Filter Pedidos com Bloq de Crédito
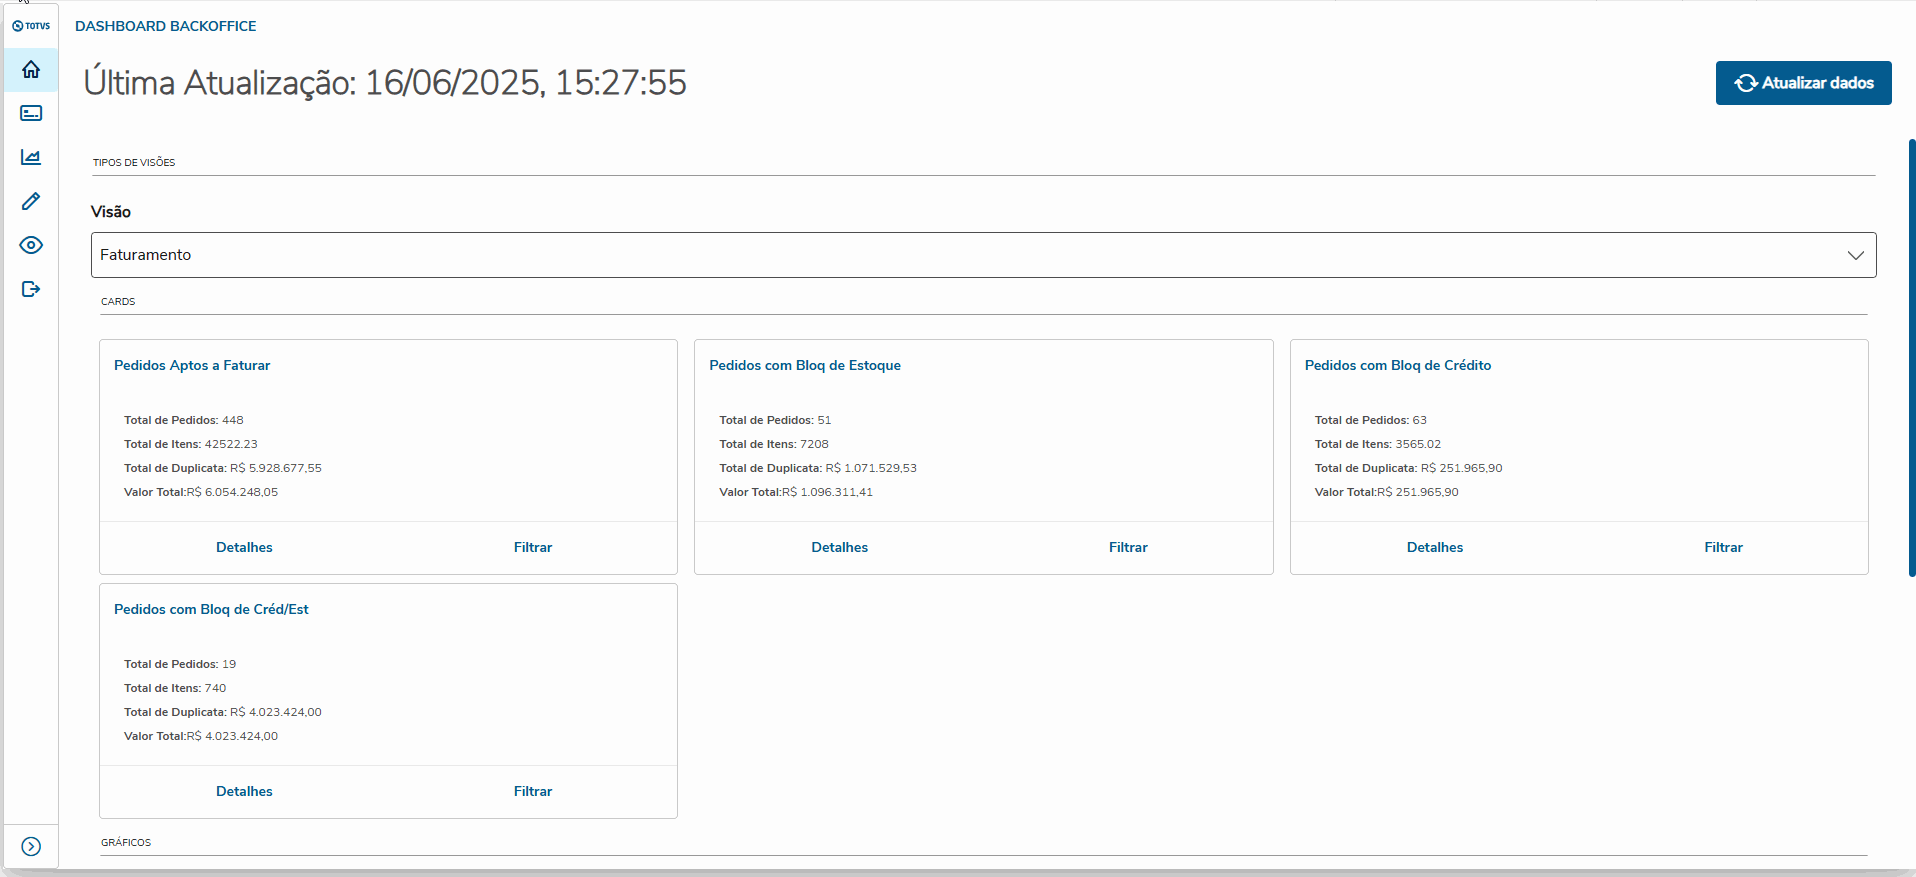The height and width of the screenshot is (877, 1916). point(1723,547)
